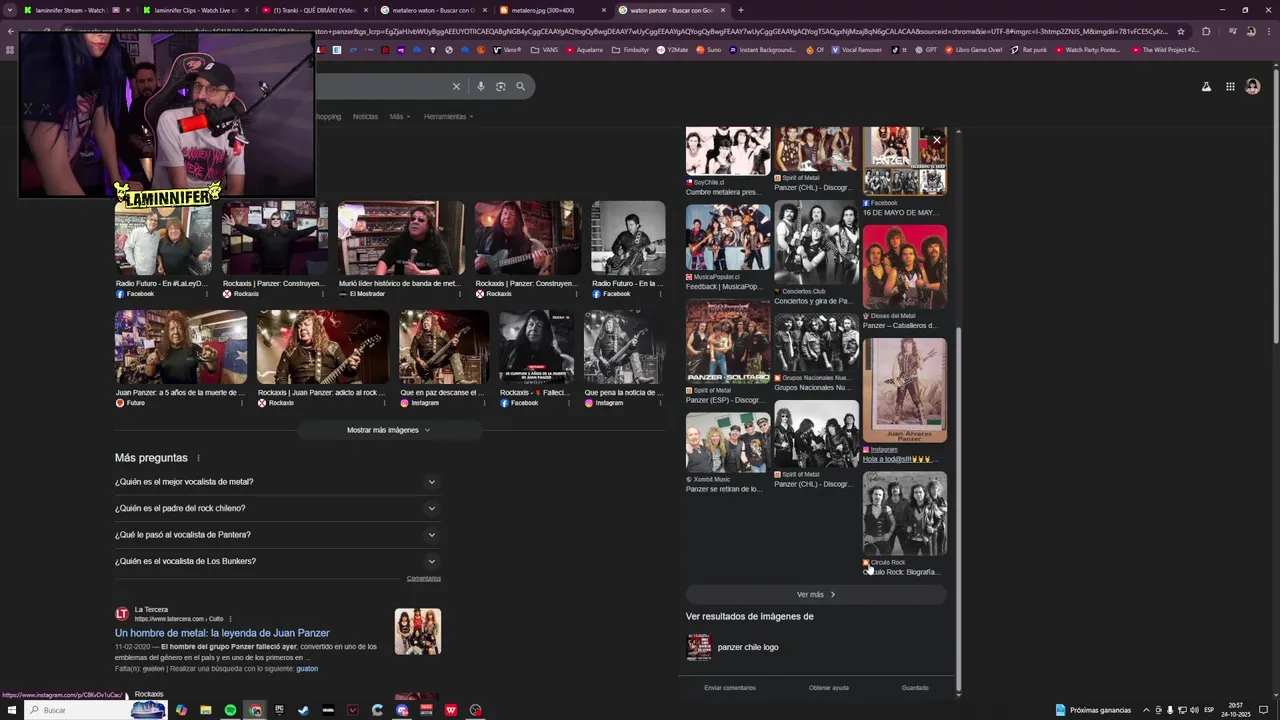Open the Windows Start menu
The image size is (1280, 720).
point(11,710)
